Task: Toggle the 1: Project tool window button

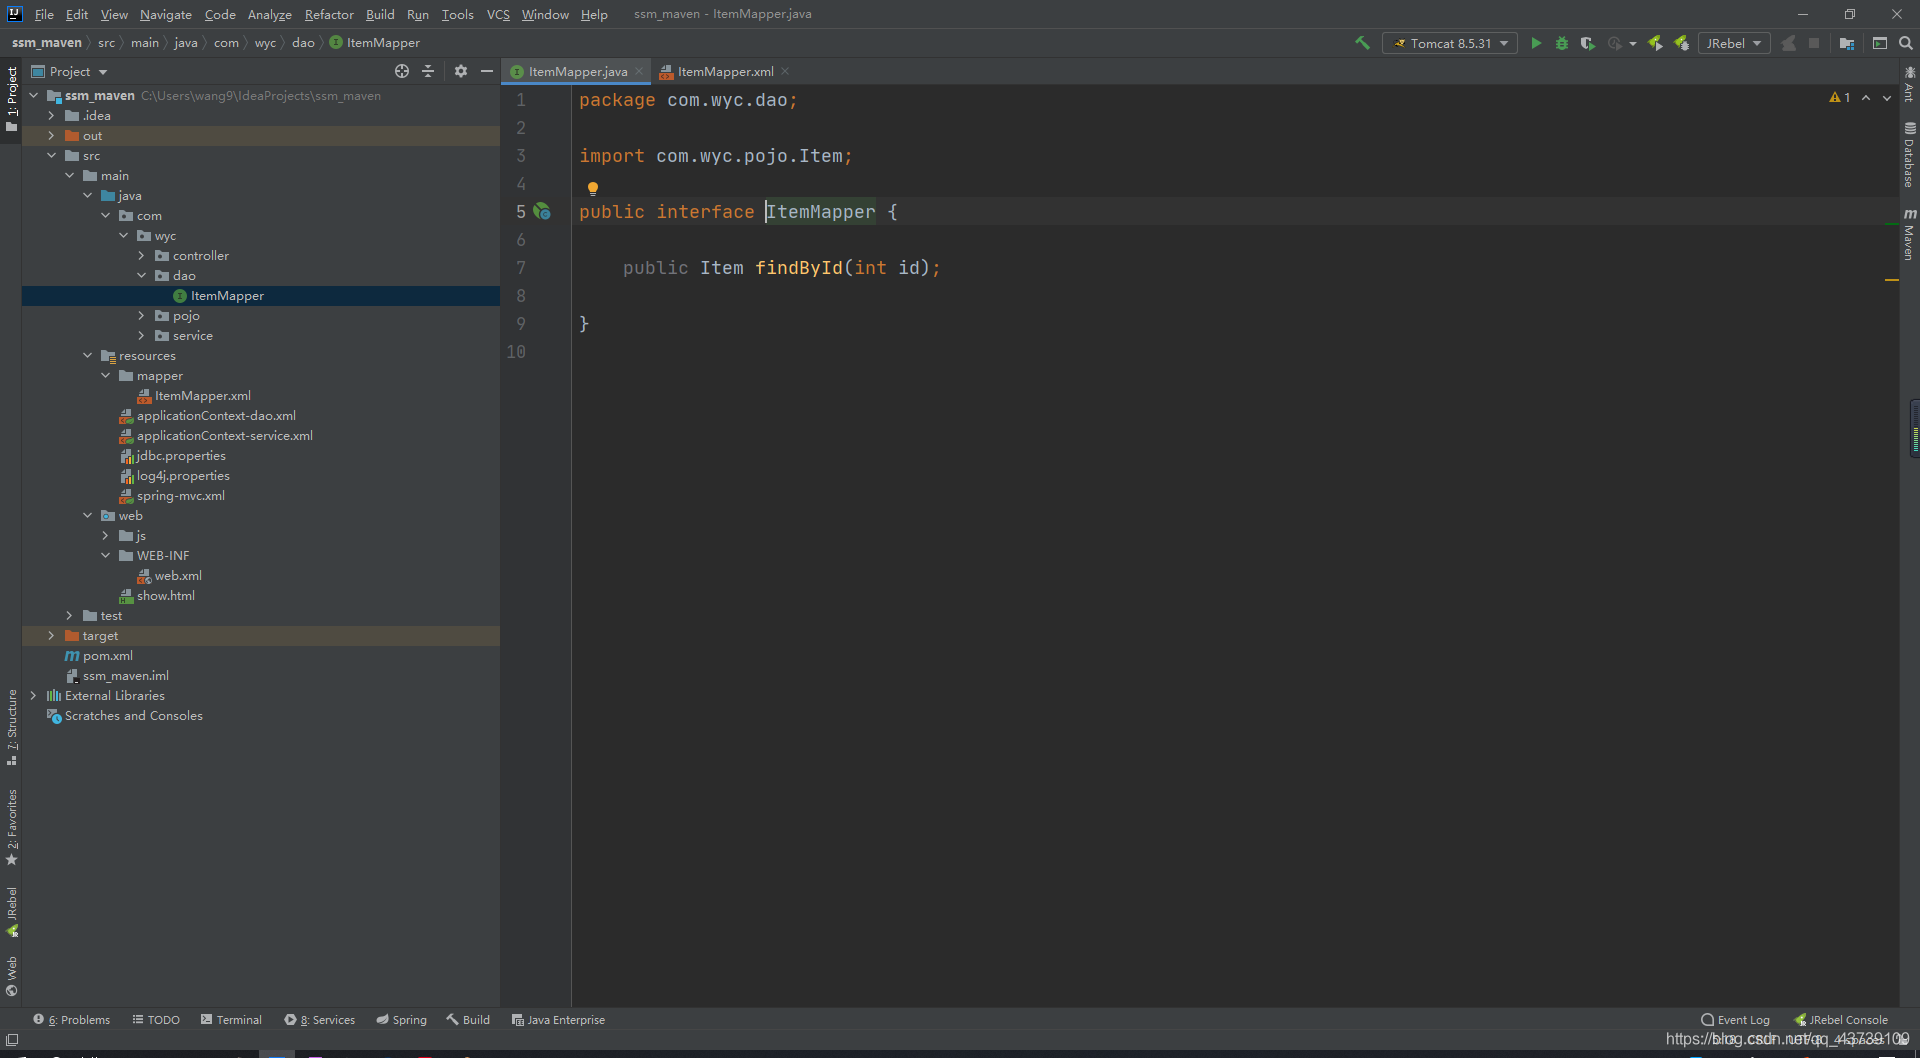Action: 12,98
